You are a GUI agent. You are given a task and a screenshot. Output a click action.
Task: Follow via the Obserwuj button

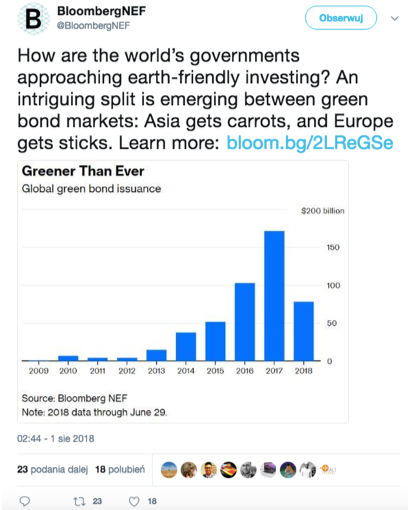pos(341,18)
